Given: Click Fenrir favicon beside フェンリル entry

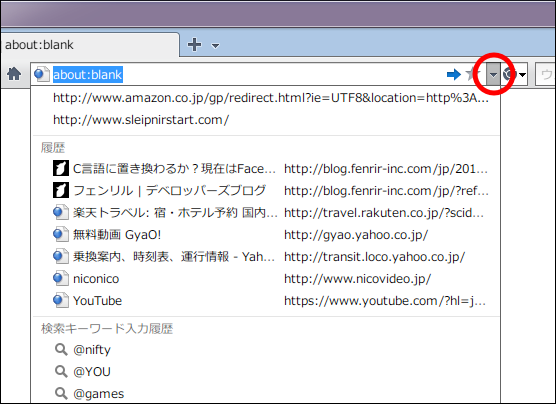Looking at the screenshot, I should pyautogui.click(x=61, y=190).
